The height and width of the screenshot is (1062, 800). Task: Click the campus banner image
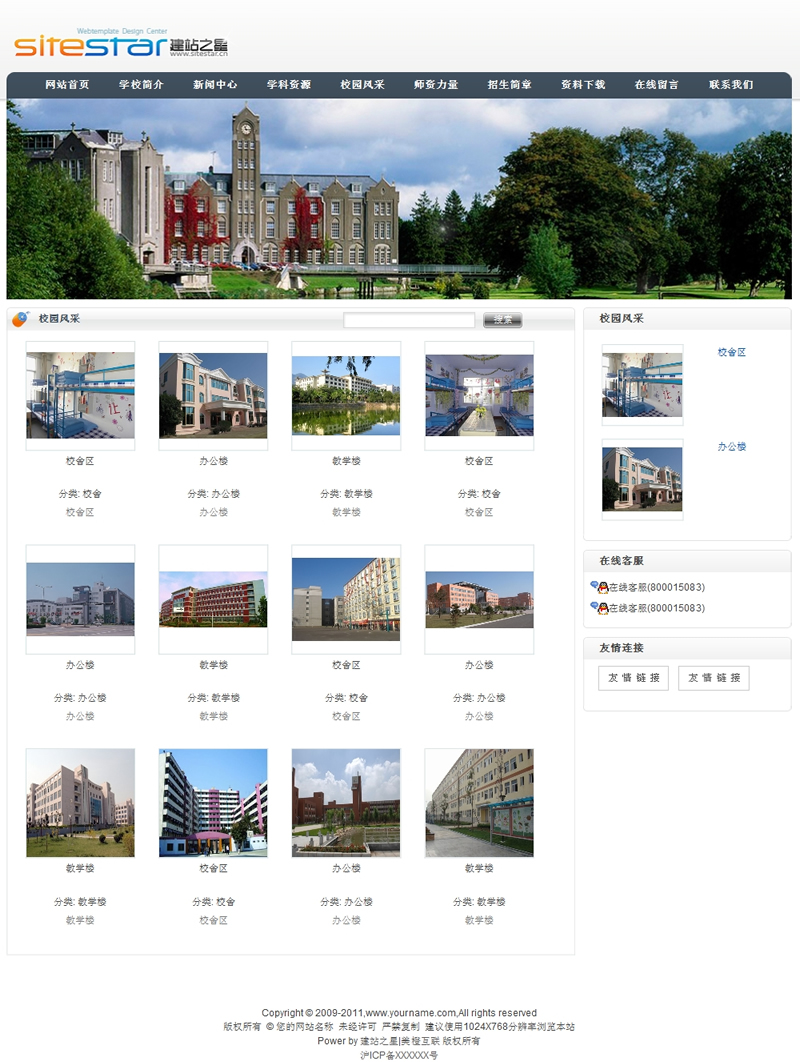point(399,198)
